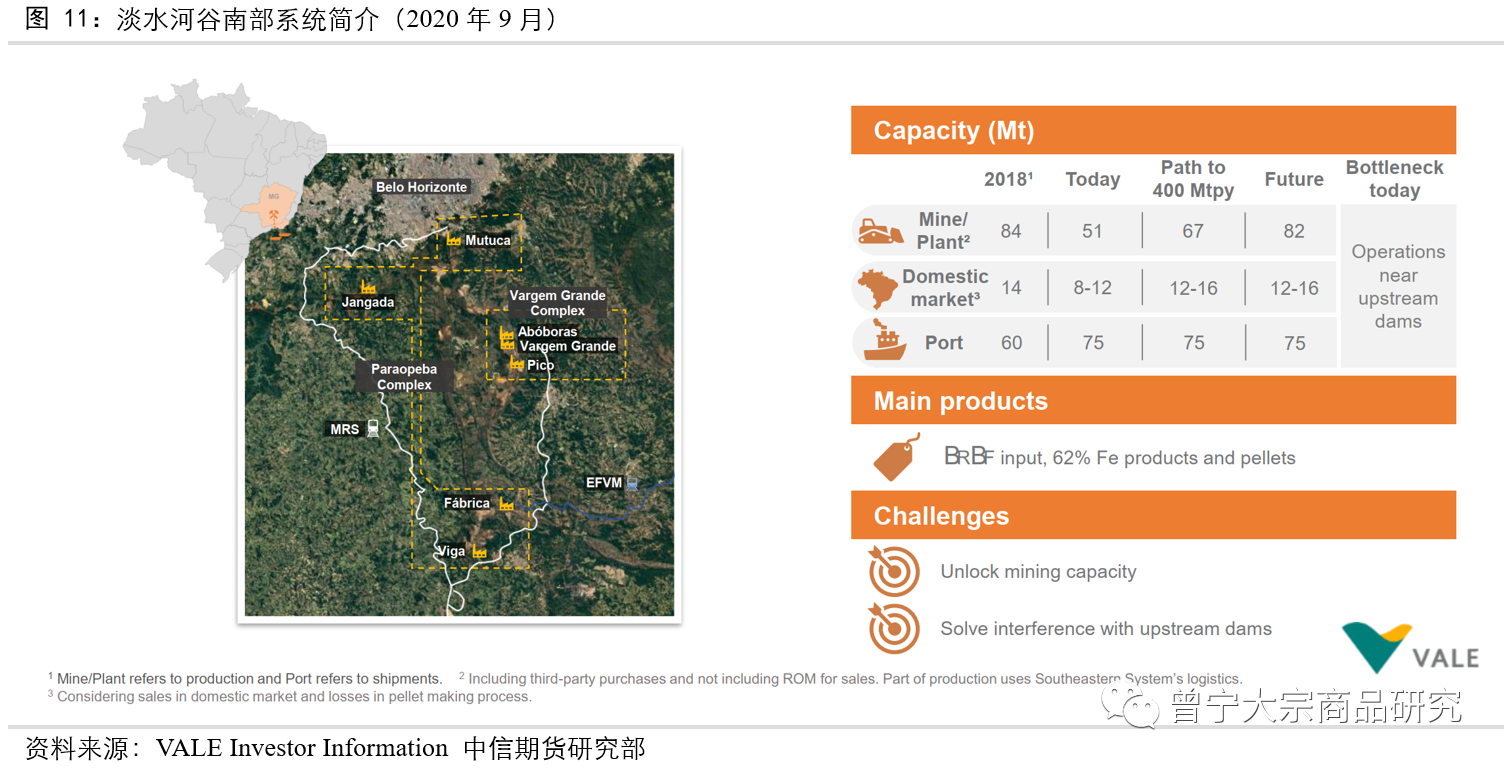Click footnote 3 about domestic market sales

(290, 696)
